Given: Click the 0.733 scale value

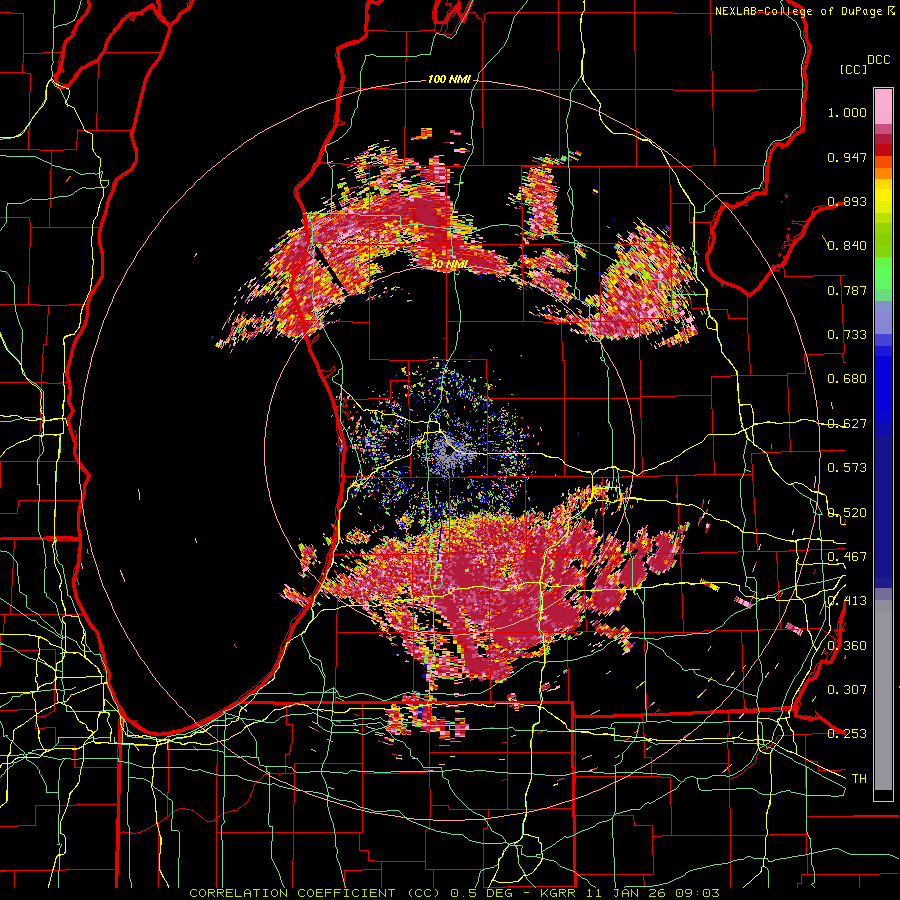Looking at the screenshot, I should click(x=847, y=335).
